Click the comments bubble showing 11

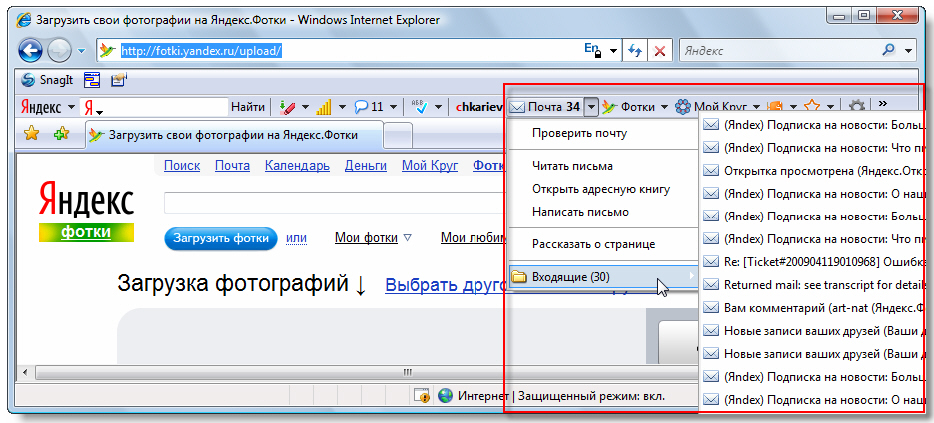[369, 107]
